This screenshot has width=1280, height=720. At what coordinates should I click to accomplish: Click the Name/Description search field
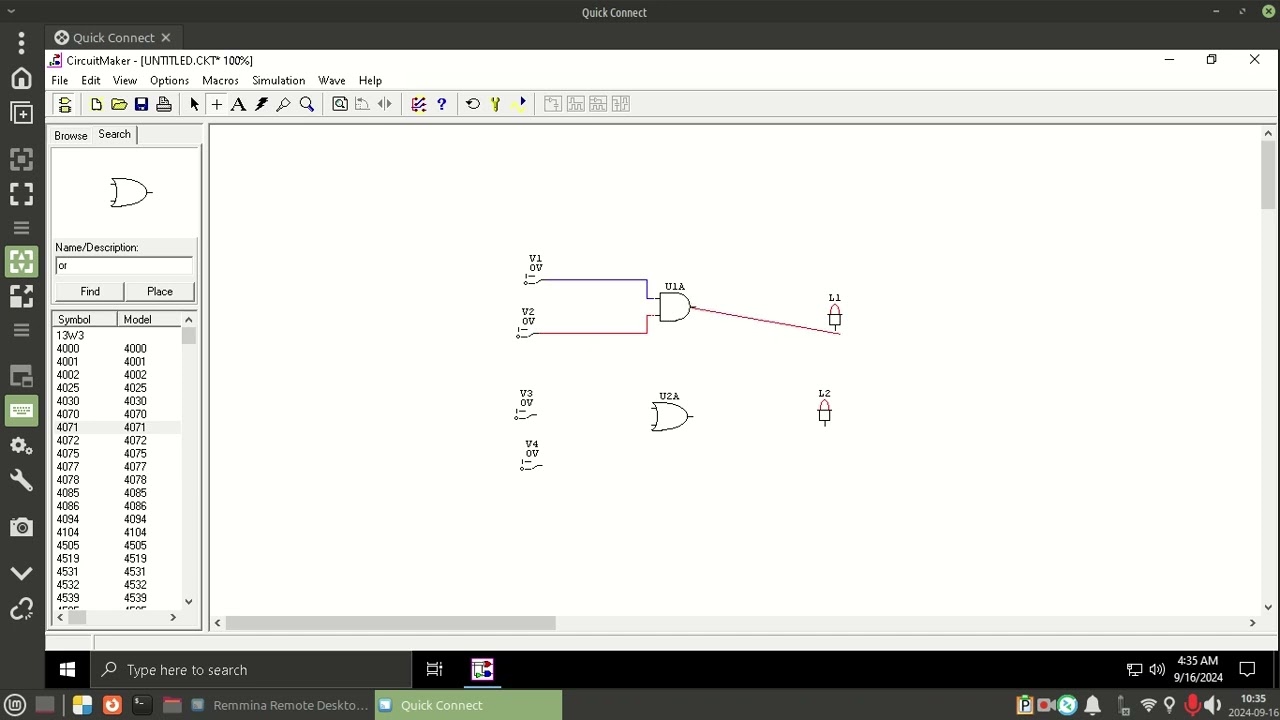124,265
